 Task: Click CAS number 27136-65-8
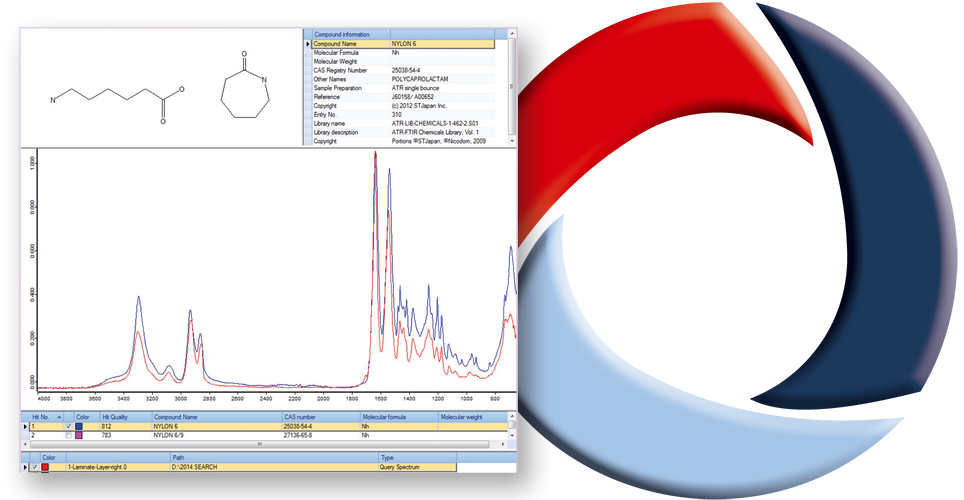[299, 435]
